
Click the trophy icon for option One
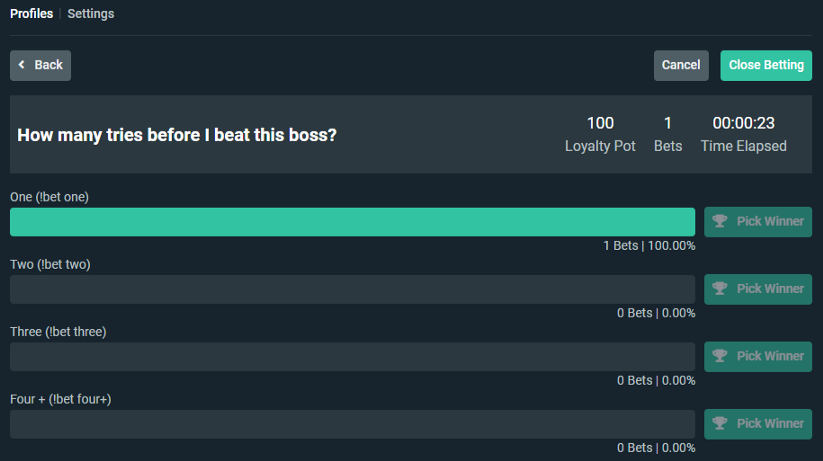(x=720, y=222)
